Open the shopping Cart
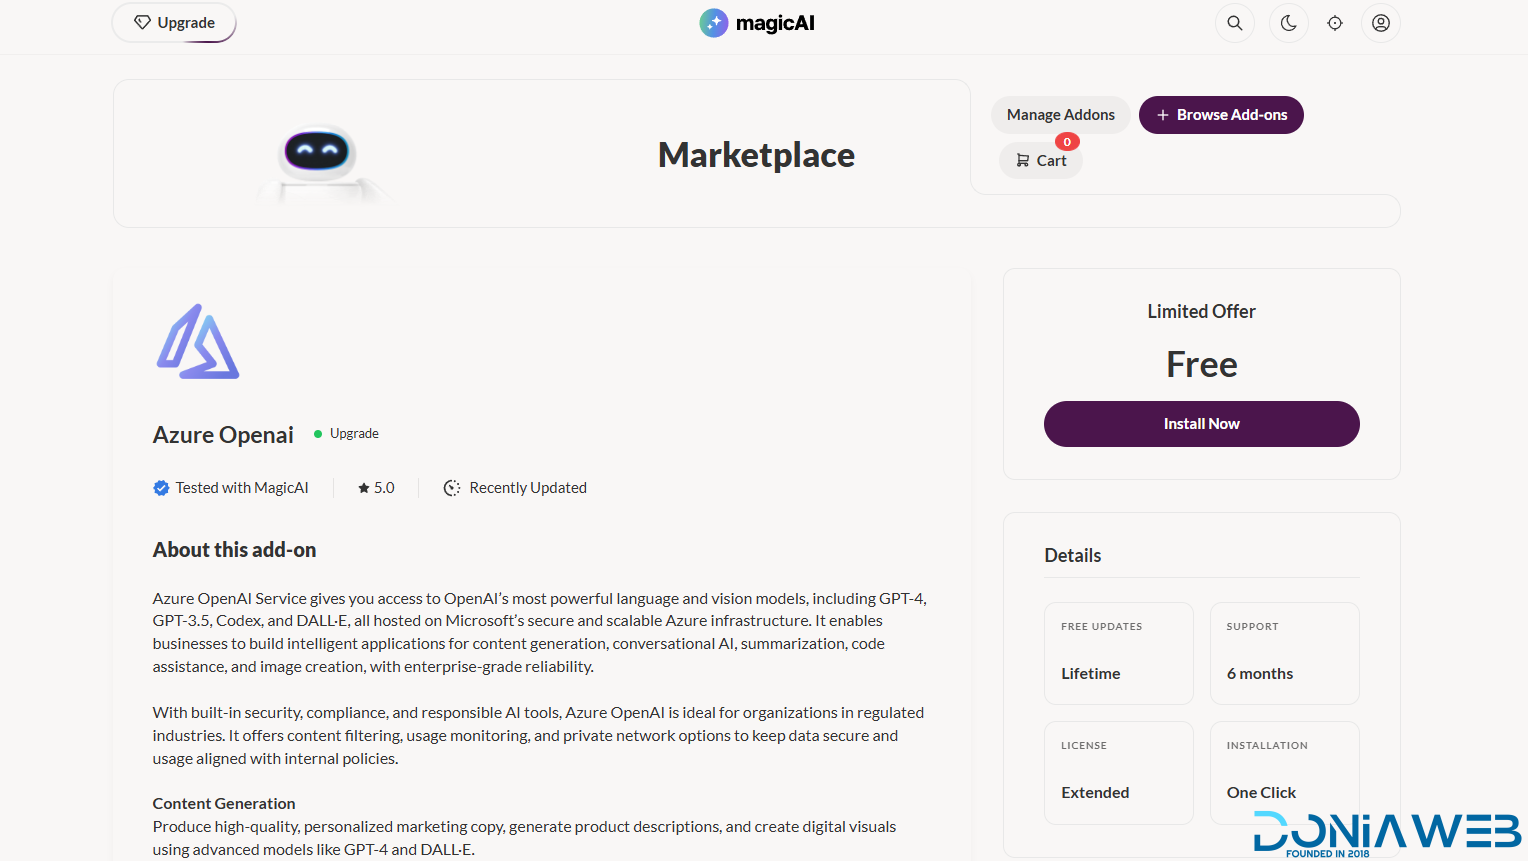This screenshot has height=861, width=1528. click(1041, 161)
